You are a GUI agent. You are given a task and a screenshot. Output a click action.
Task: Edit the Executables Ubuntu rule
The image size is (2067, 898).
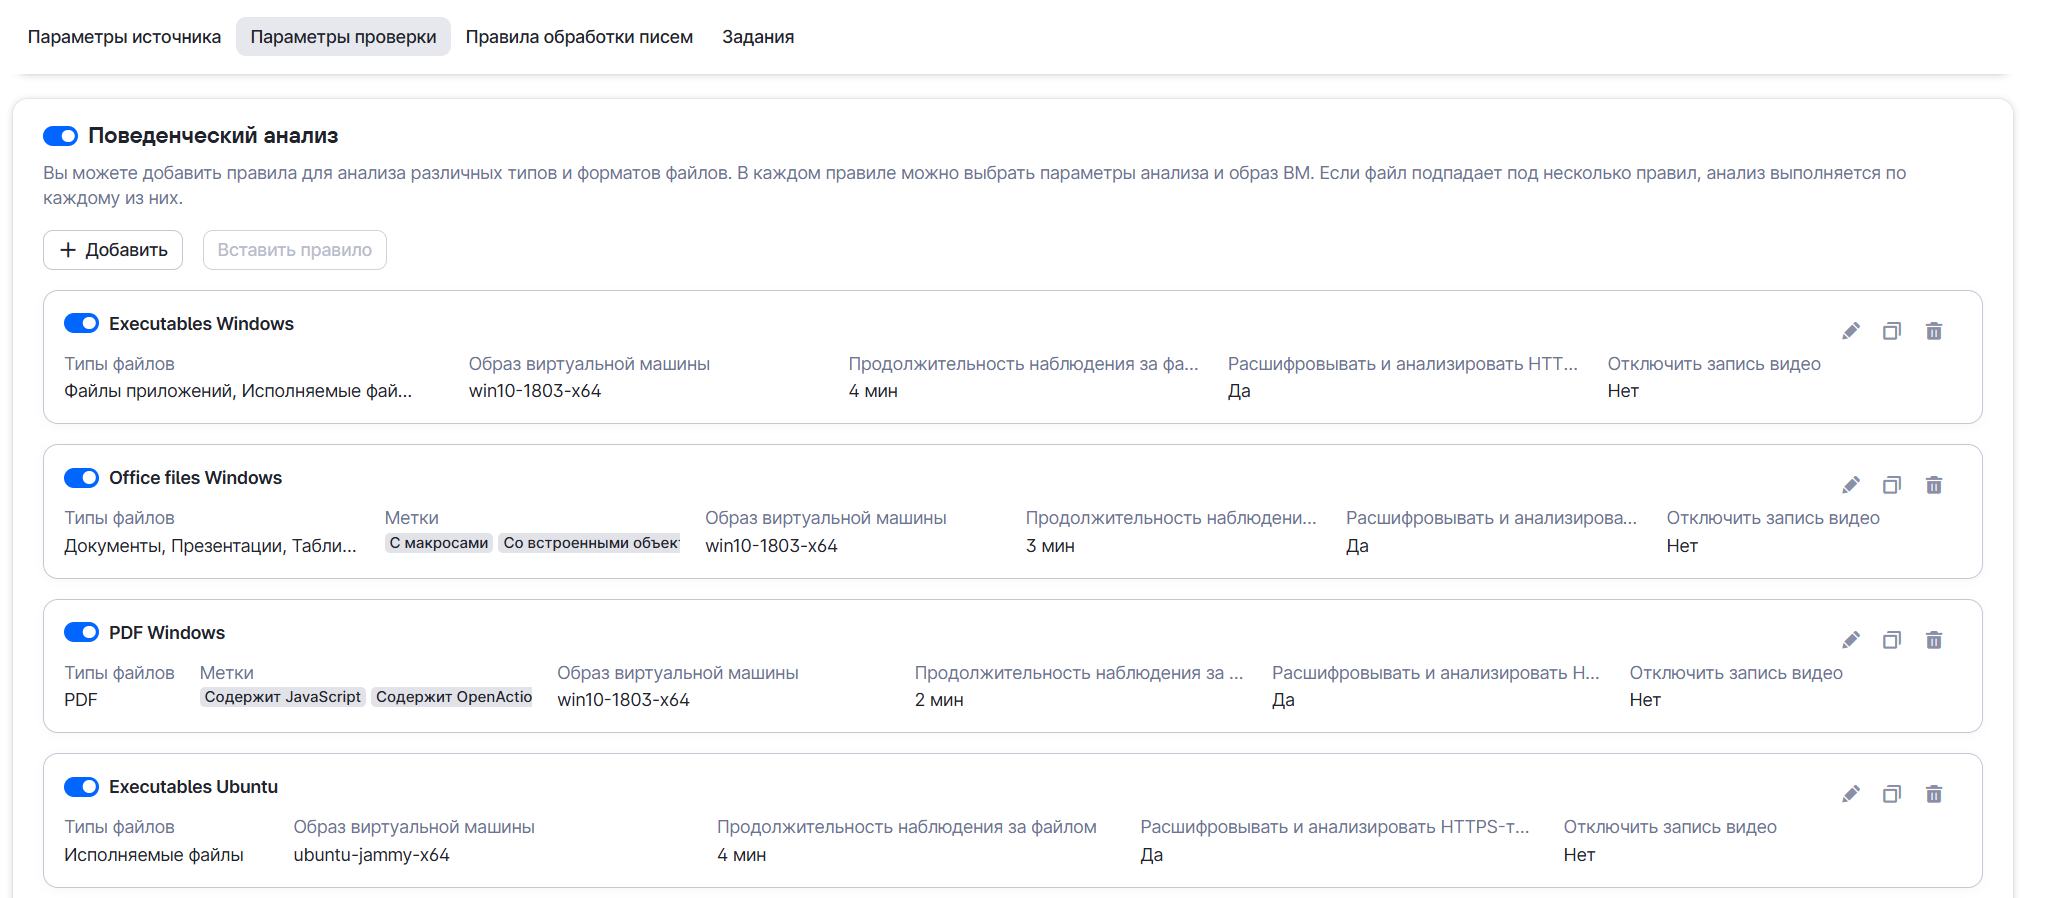(x=1851, y=794)
